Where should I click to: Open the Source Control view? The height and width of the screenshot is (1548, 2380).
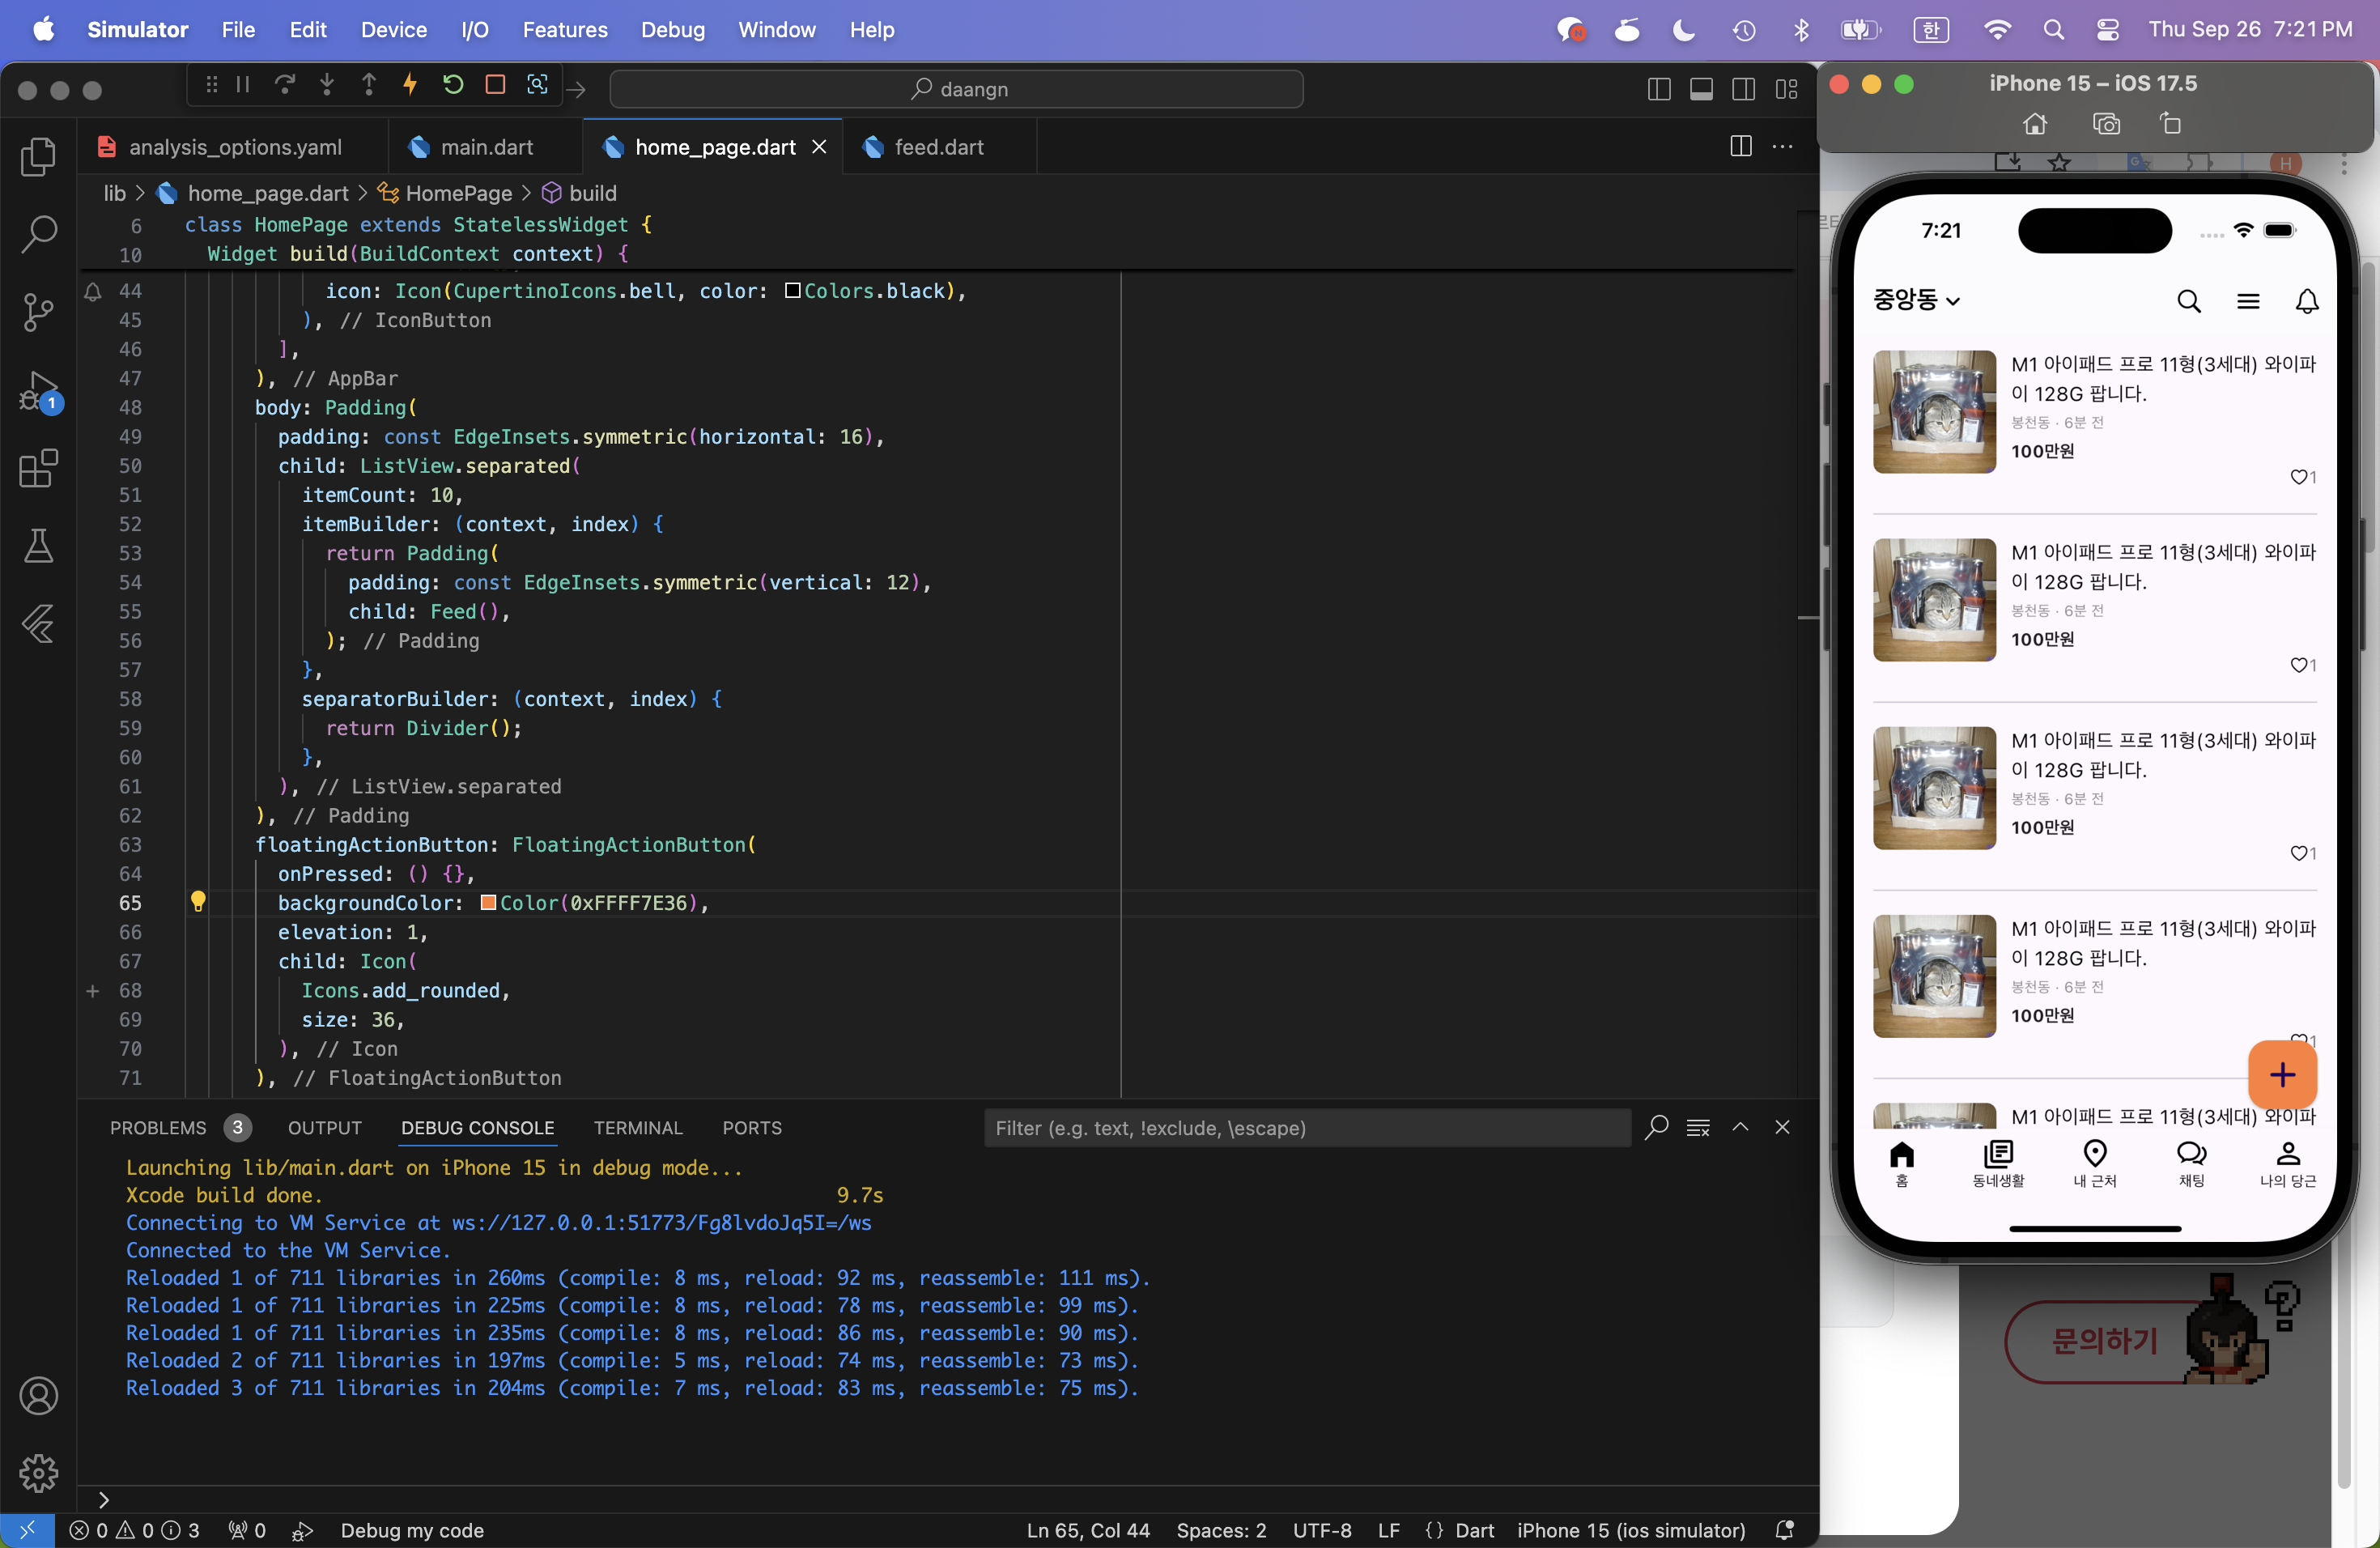coord(39,312)
